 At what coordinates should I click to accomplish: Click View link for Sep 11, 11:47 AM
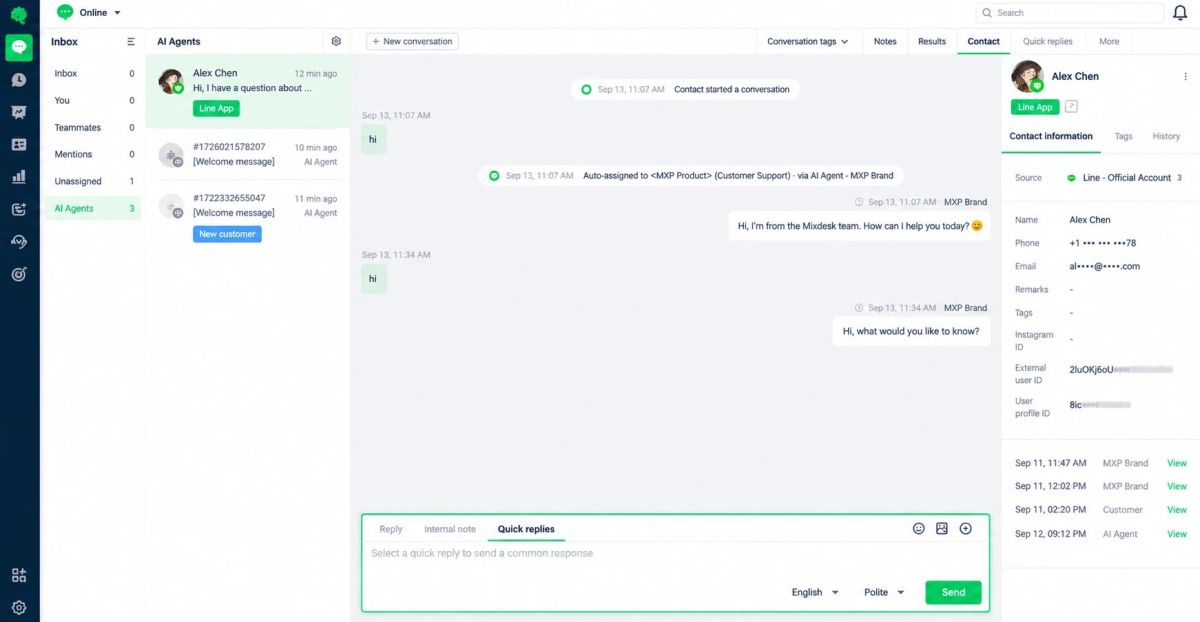(1177, 463)
